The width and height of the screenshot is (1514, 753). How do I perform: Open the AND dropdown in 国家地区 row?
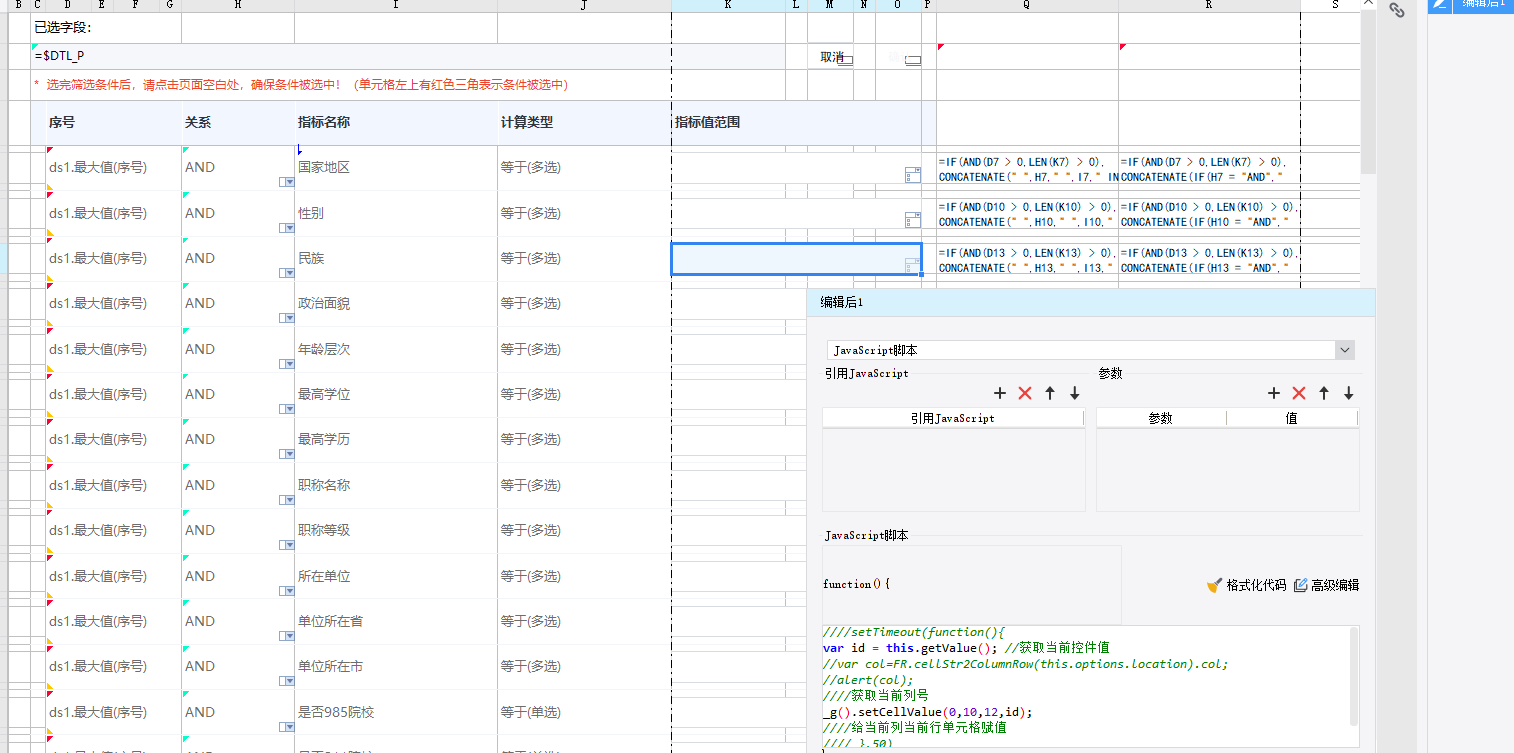pos(287,183)
